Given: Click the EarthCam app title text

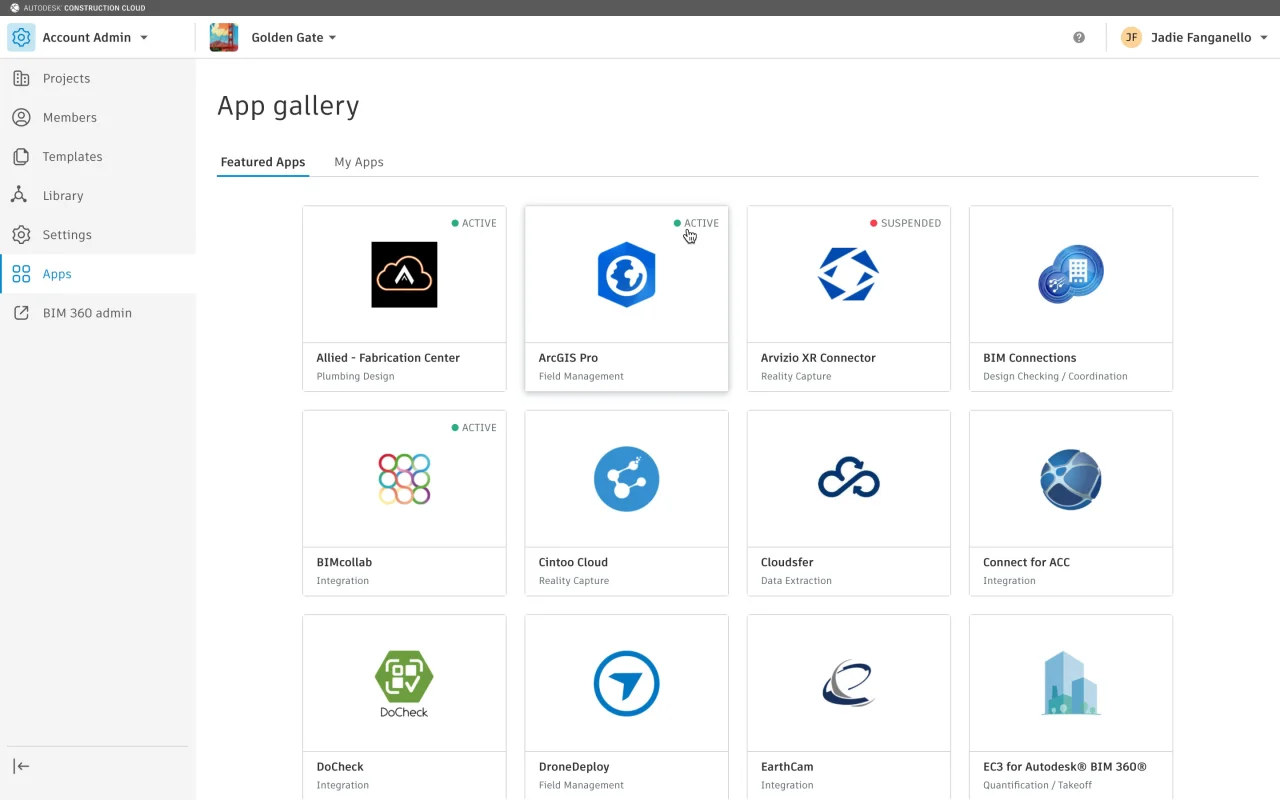Looking at the screenshot, I should (787, 767).
